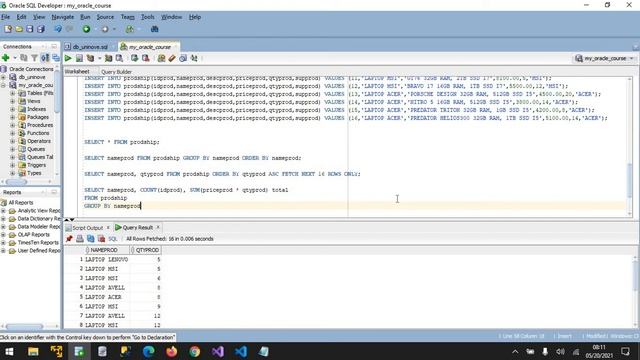Expand the Analytic View Reports node

coord(3,211)
